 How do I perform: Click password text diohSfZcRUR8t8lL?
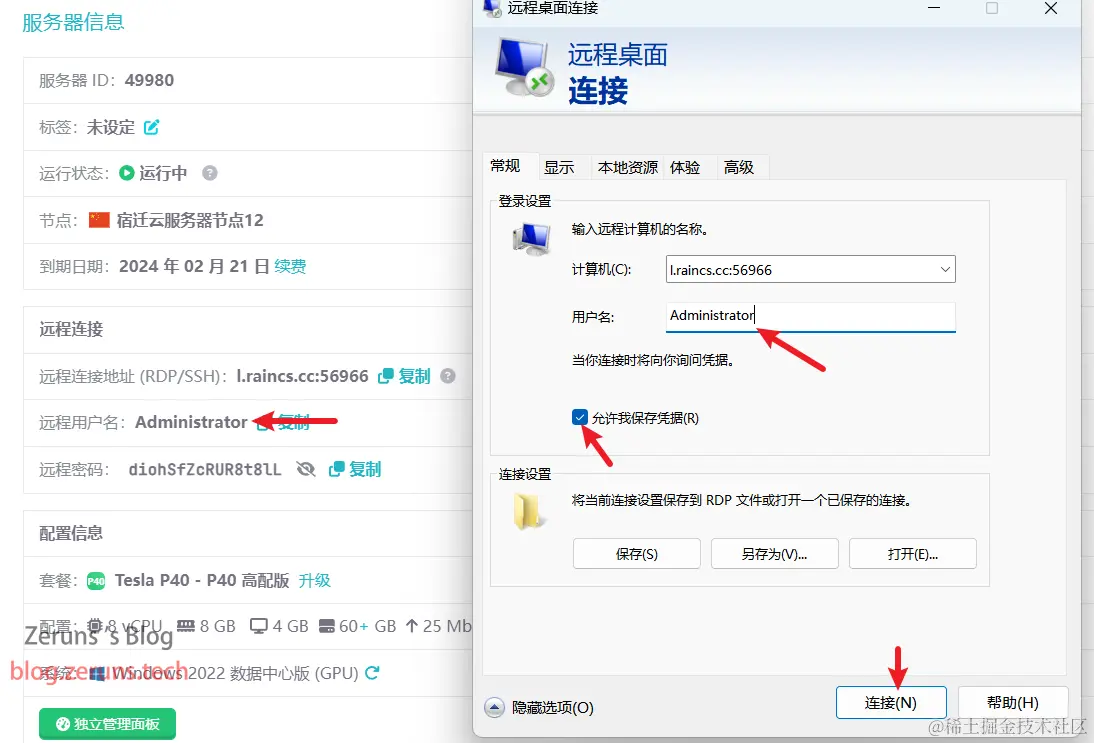[205, 470]
